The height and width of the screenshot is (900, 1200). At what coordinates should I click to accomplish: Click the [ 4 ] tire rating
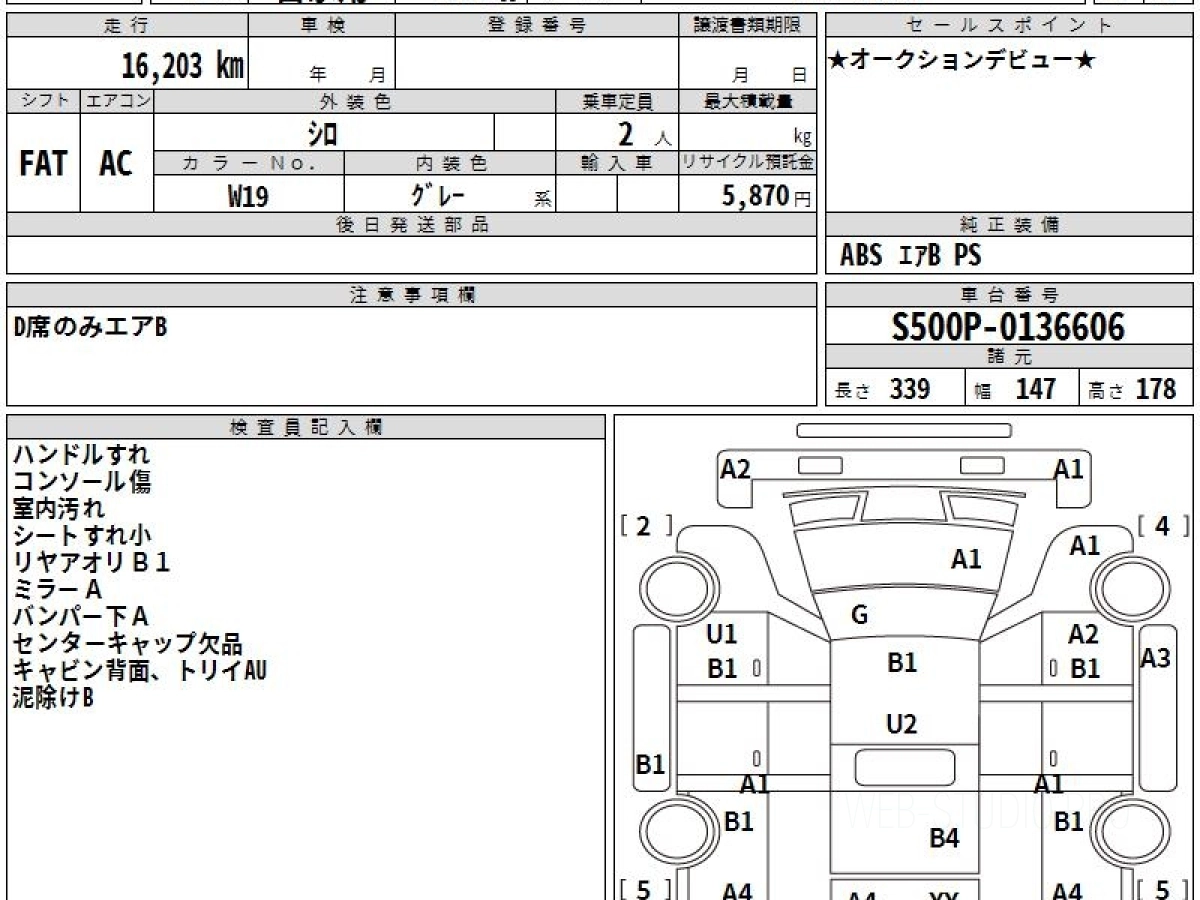click(1165, 527)
